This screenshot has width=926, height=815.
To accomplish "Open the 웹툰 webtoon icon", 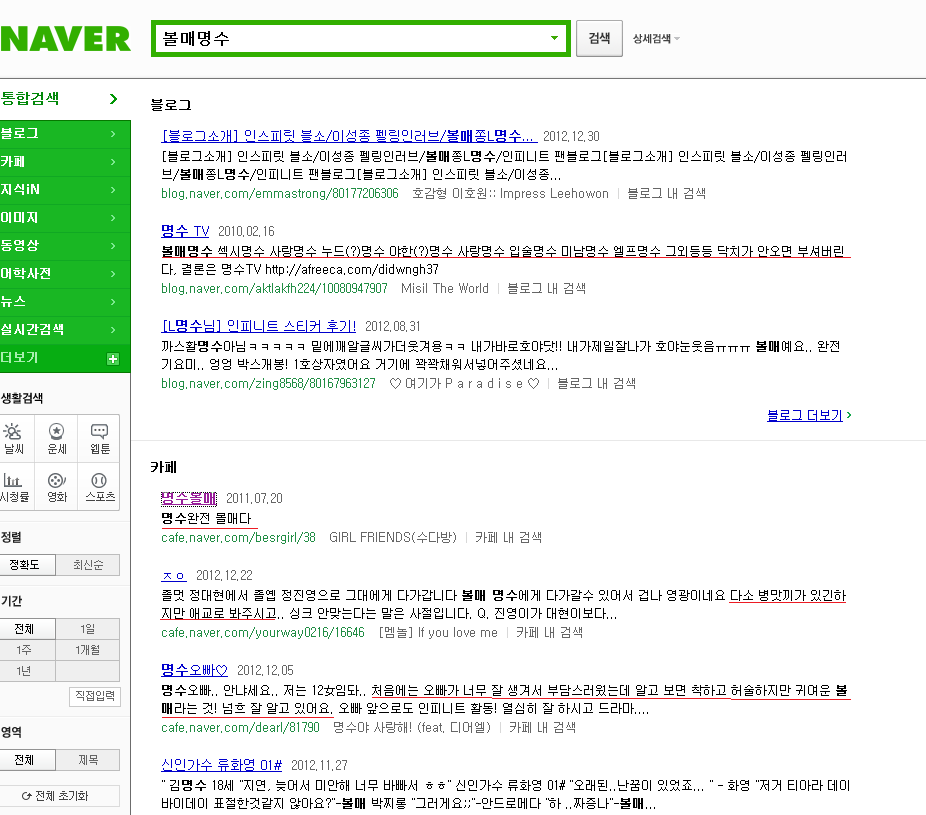I will click(x=99, y=438).
